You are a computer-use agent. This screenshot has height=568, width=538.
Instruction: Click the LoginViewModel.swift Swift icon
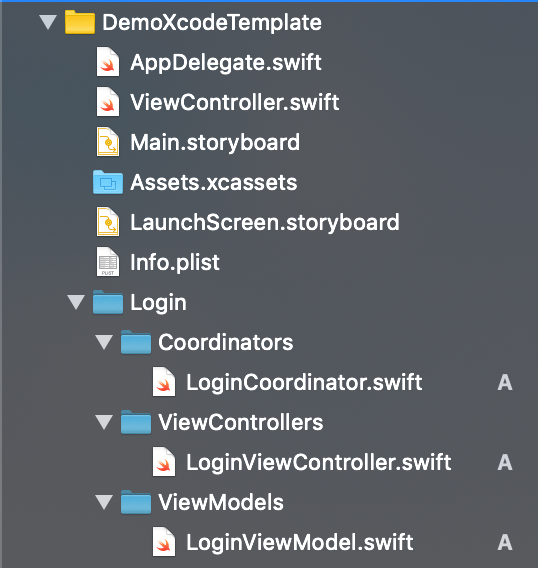tap(164, 542)
